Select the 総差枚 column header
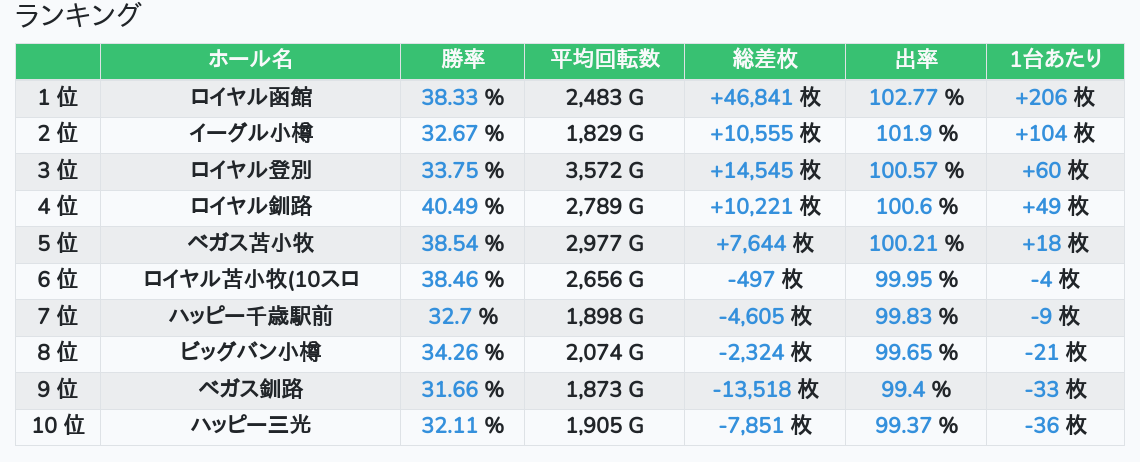The image size is (1140, 462). [765, 60]
